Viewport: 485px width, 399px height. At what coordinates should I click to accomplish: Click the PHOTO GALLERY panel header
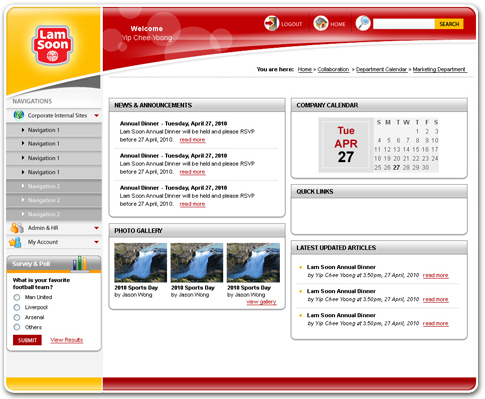[x=197, y=231]
